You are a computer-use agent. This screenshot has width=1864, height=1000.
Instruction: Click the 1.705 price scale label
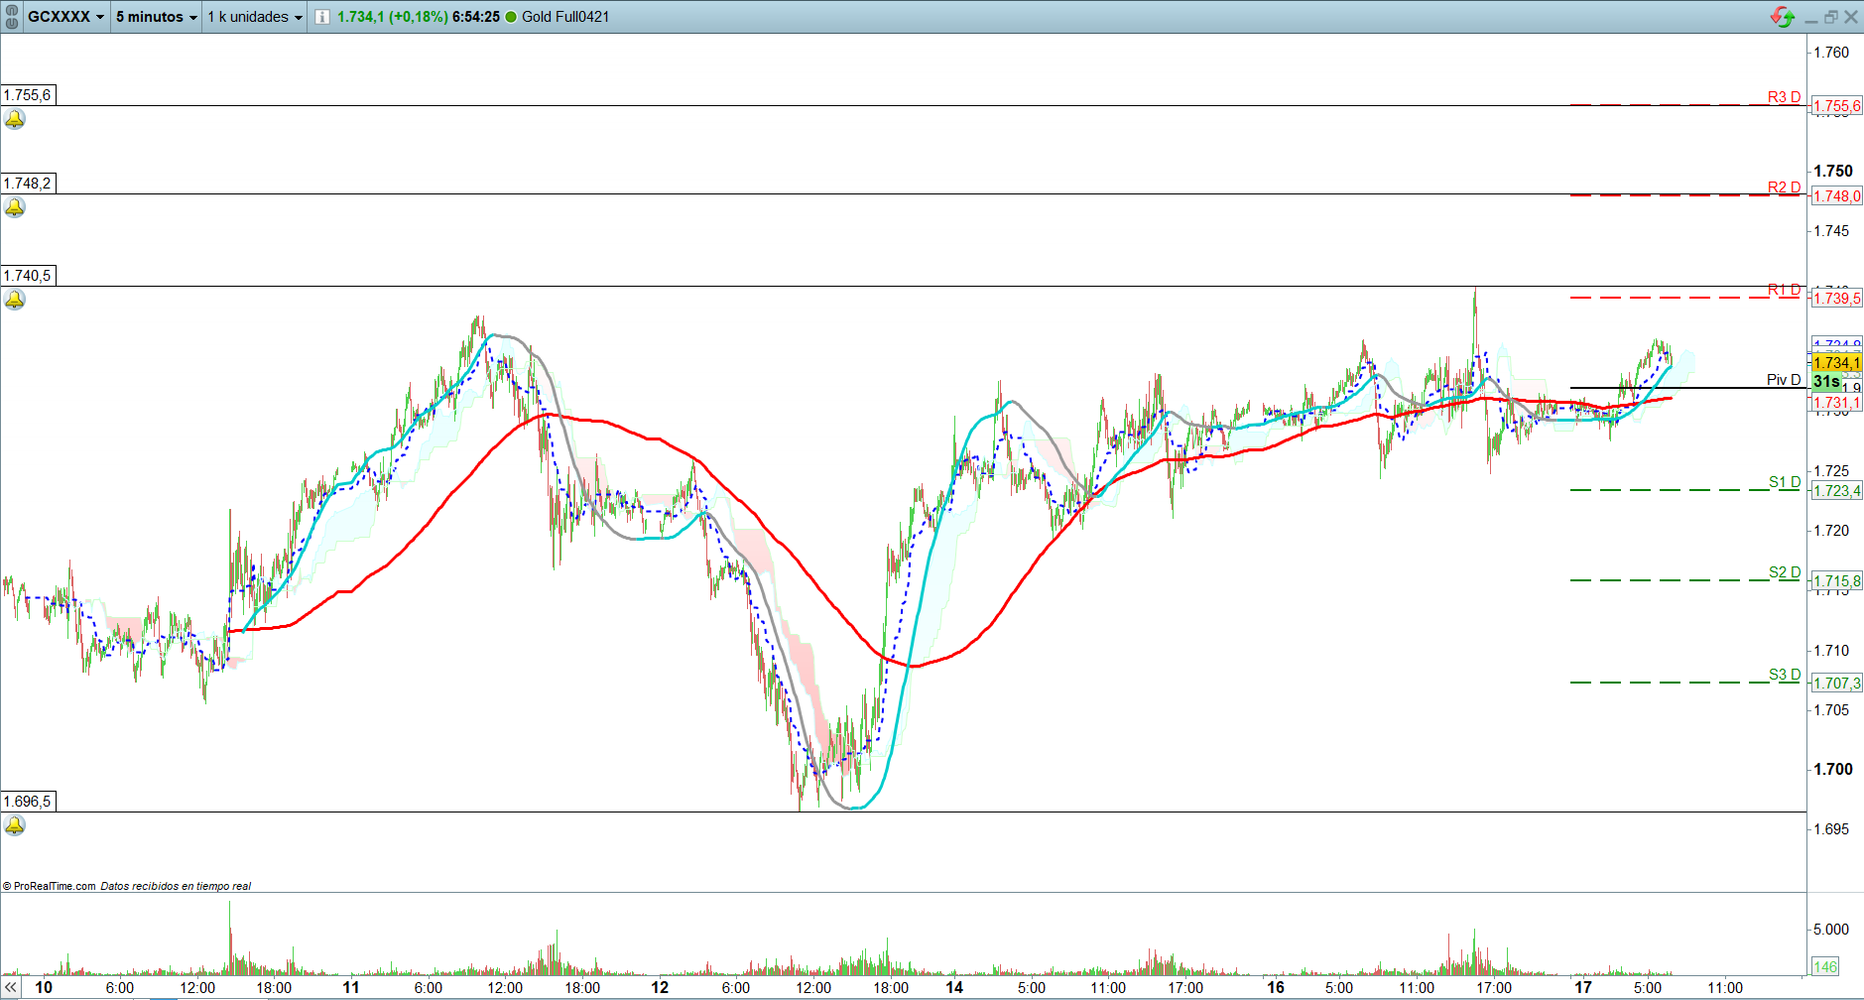coord(1832,710)
